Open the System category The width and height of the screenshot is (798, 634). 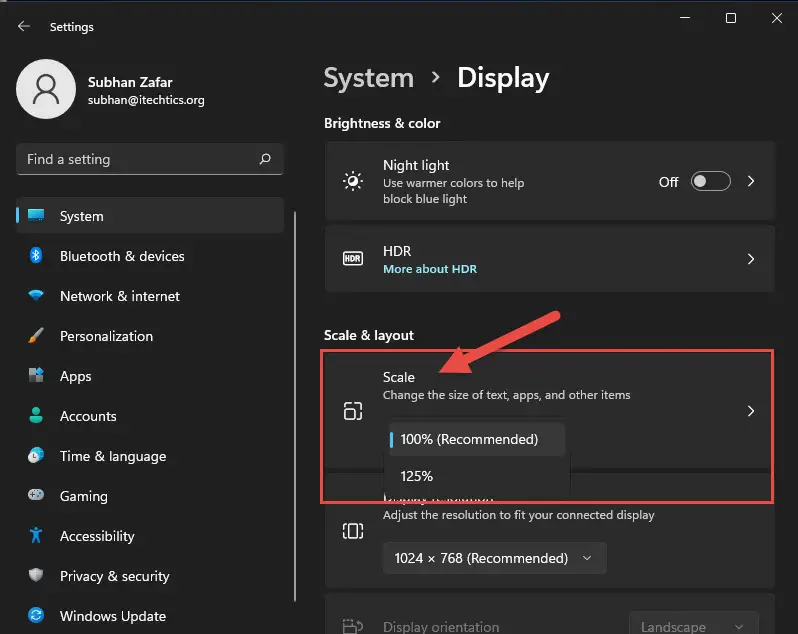(x=150, y=216)
